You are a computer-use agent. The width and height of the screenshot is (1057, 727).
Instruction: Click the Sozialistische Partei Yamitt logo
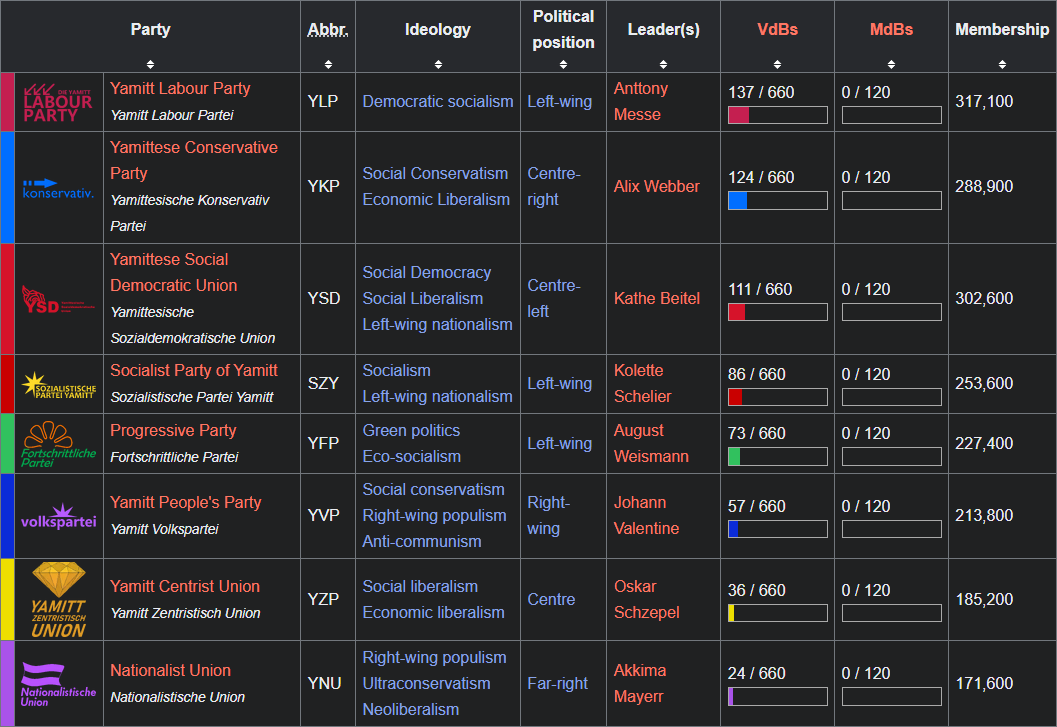tap(58, 385)
